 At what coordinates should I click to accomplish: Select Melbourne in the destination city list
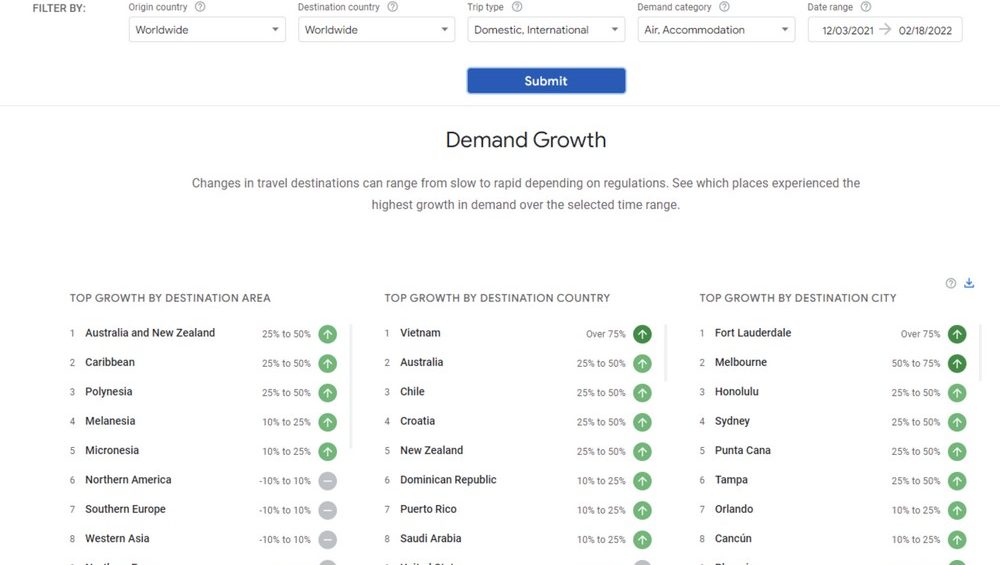741,362
